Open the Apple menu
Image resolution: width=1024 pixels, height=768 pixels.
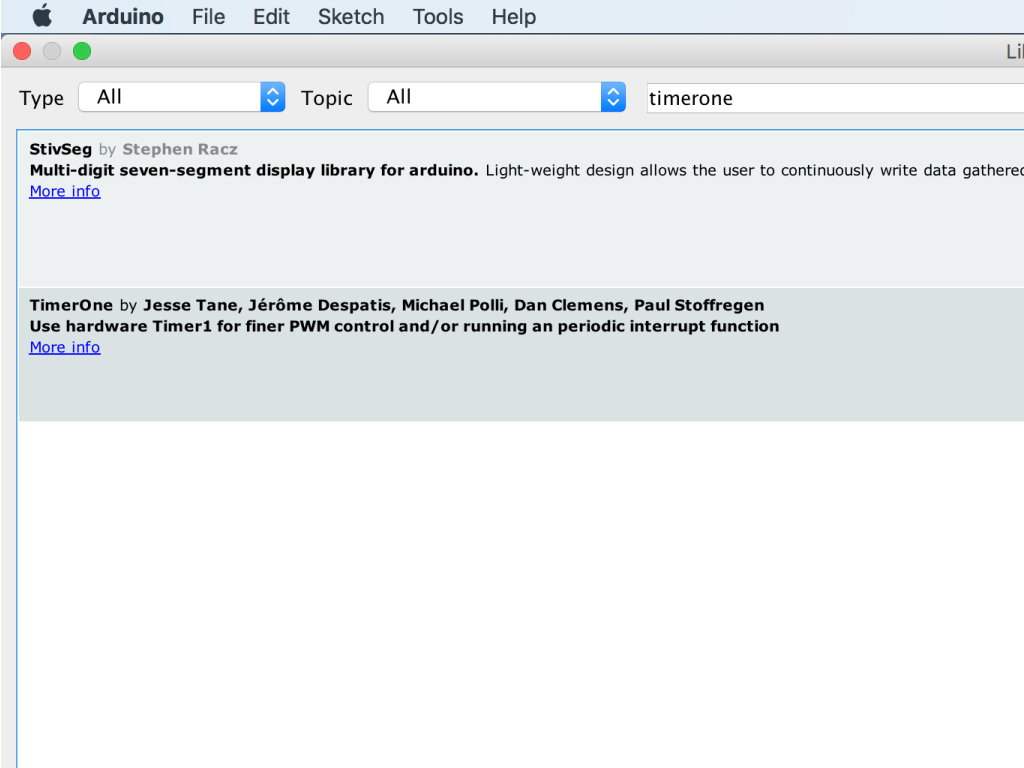pos(42,16)
